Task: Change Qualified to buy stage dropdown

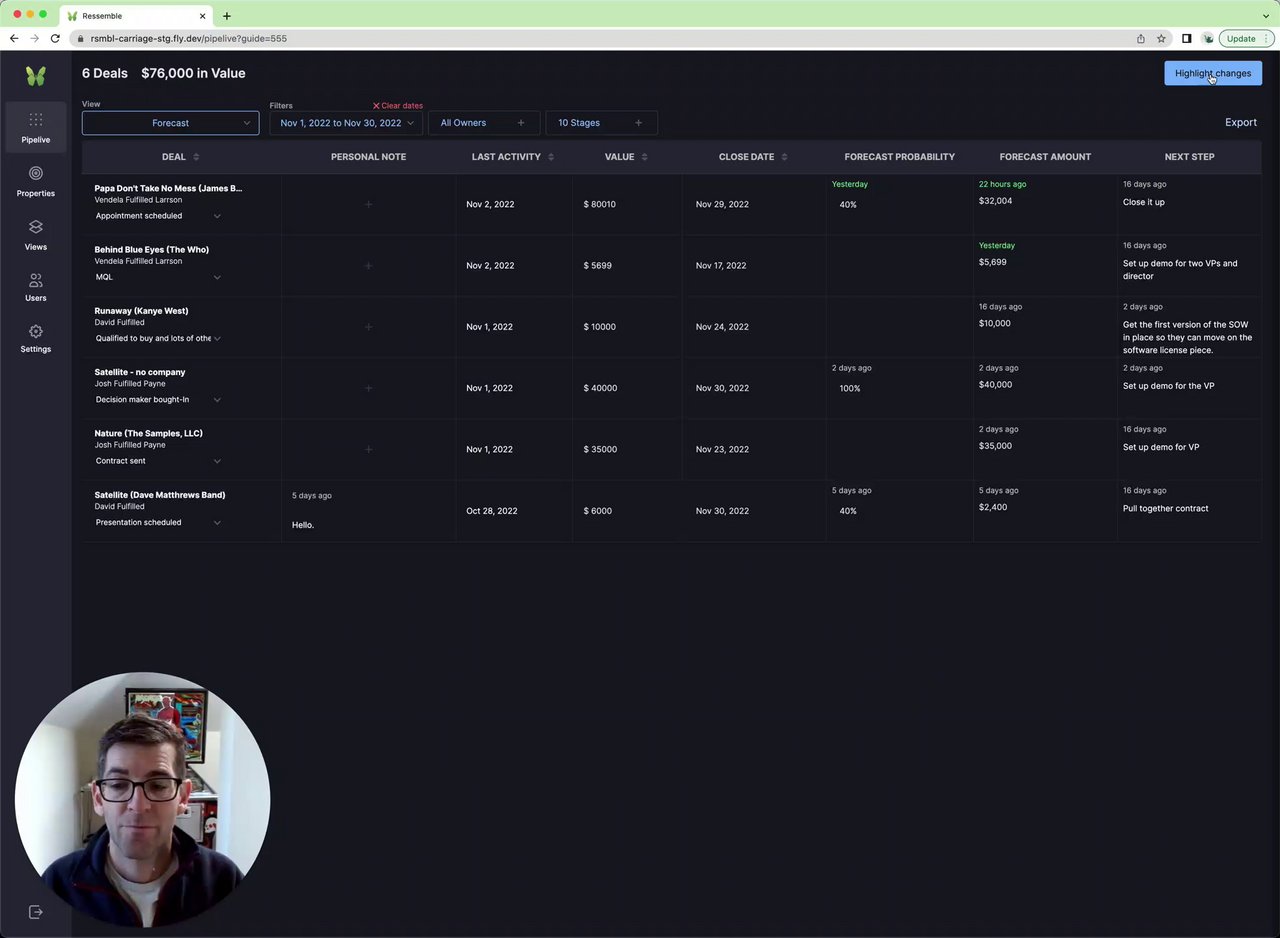Action: tap(158, 338)
